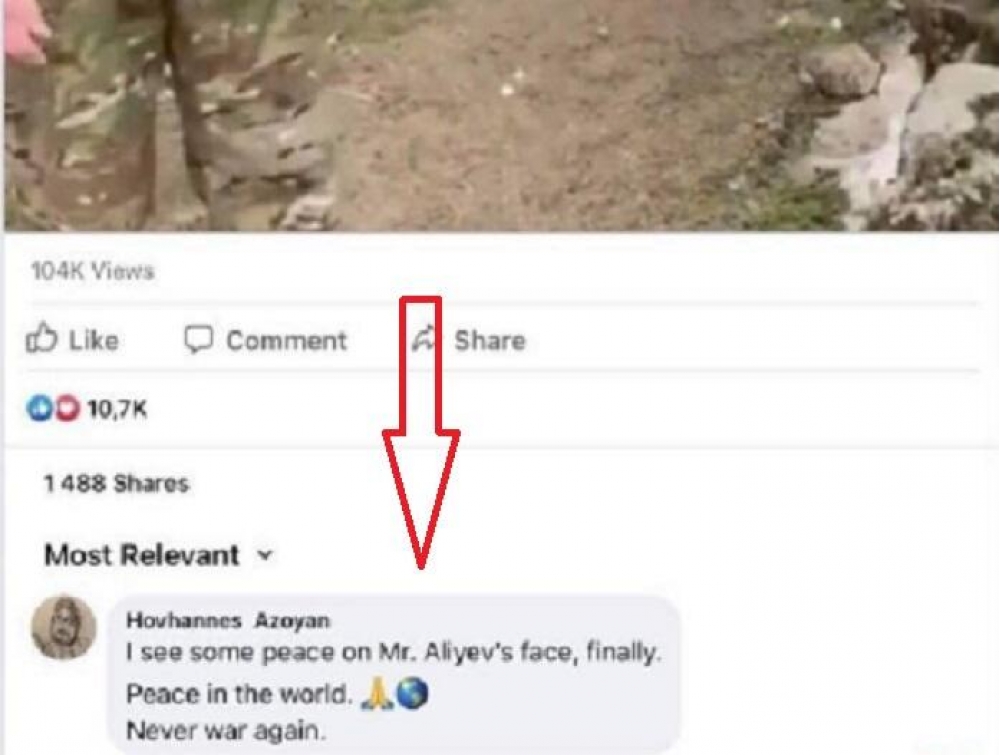Click the 104K Views count
This screenshot has width=1000, height=755.
93,271
